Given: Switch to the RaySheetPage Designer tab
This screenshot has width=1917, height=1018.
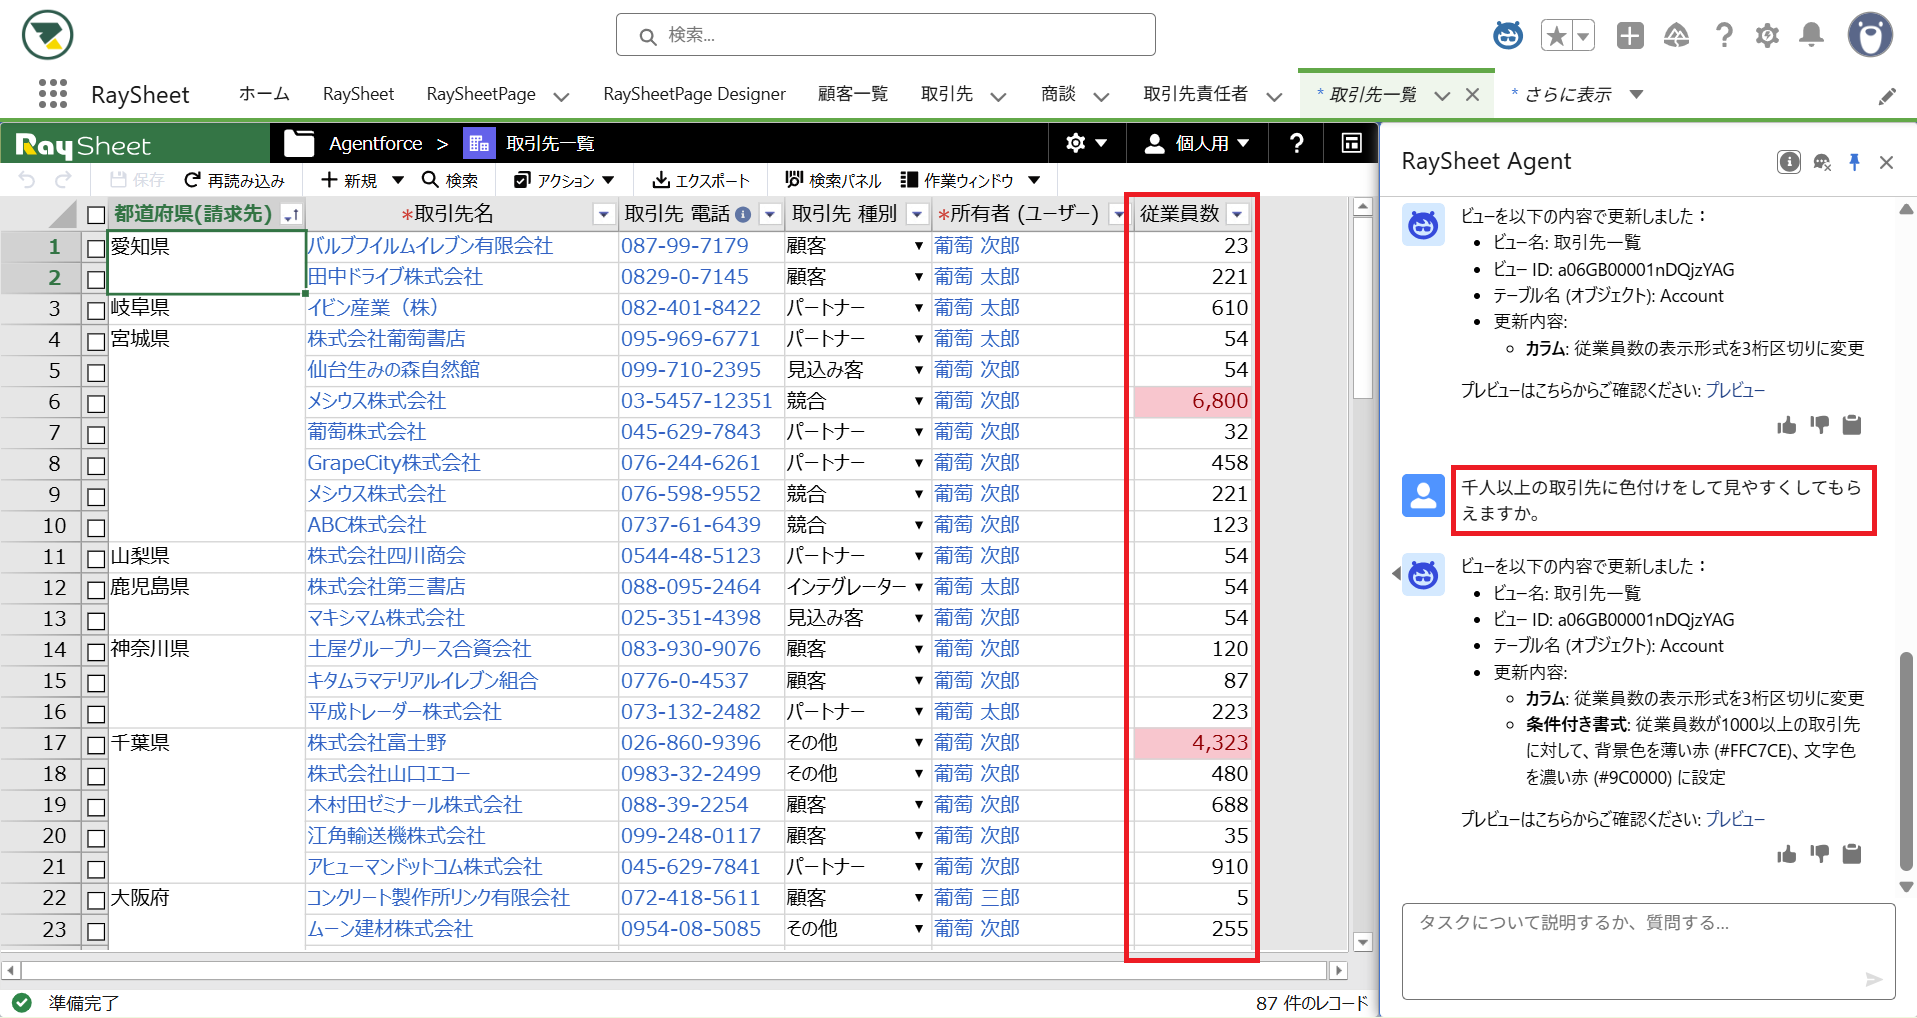Looking at the screenshot, I should 694,94.
